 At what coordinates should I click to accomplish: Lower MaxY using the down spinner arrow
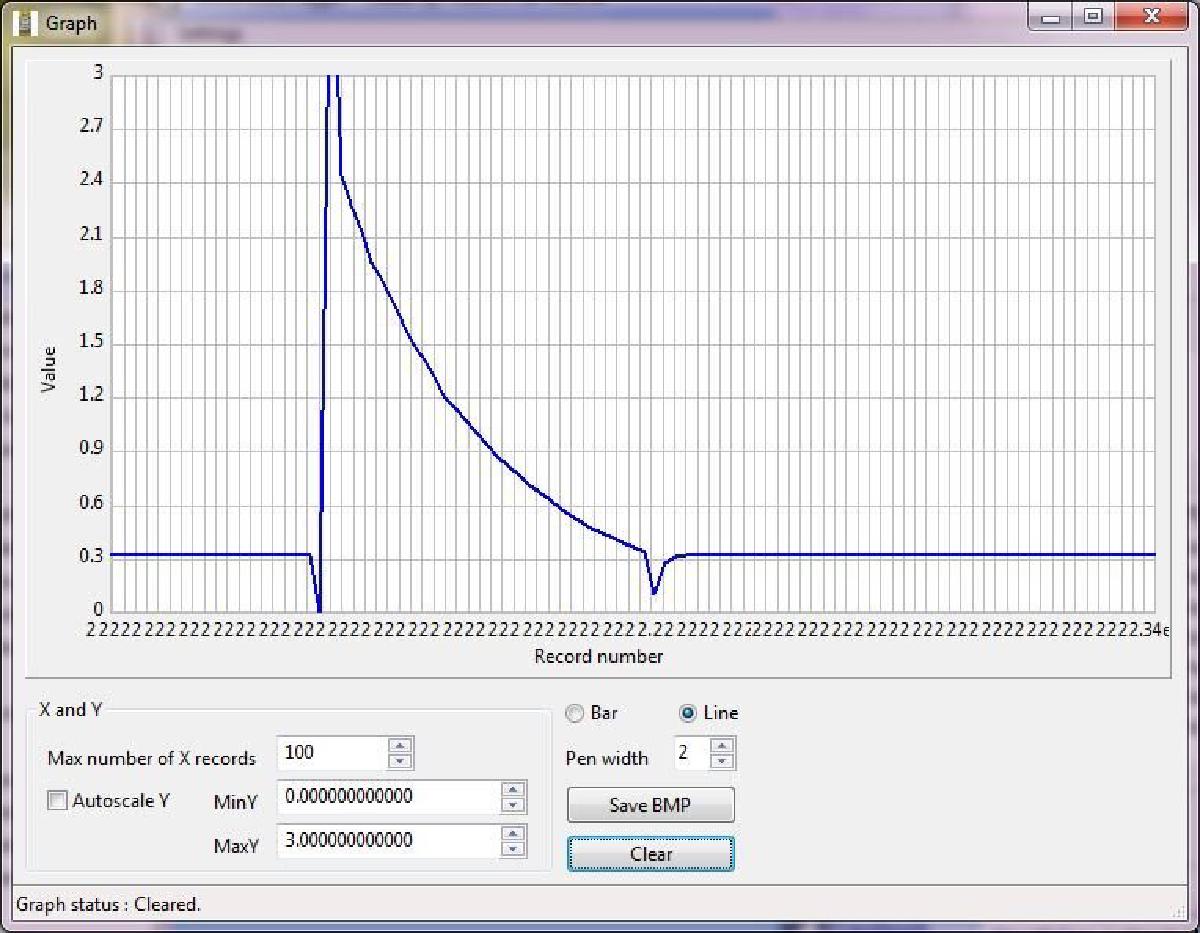coord(513,849)
